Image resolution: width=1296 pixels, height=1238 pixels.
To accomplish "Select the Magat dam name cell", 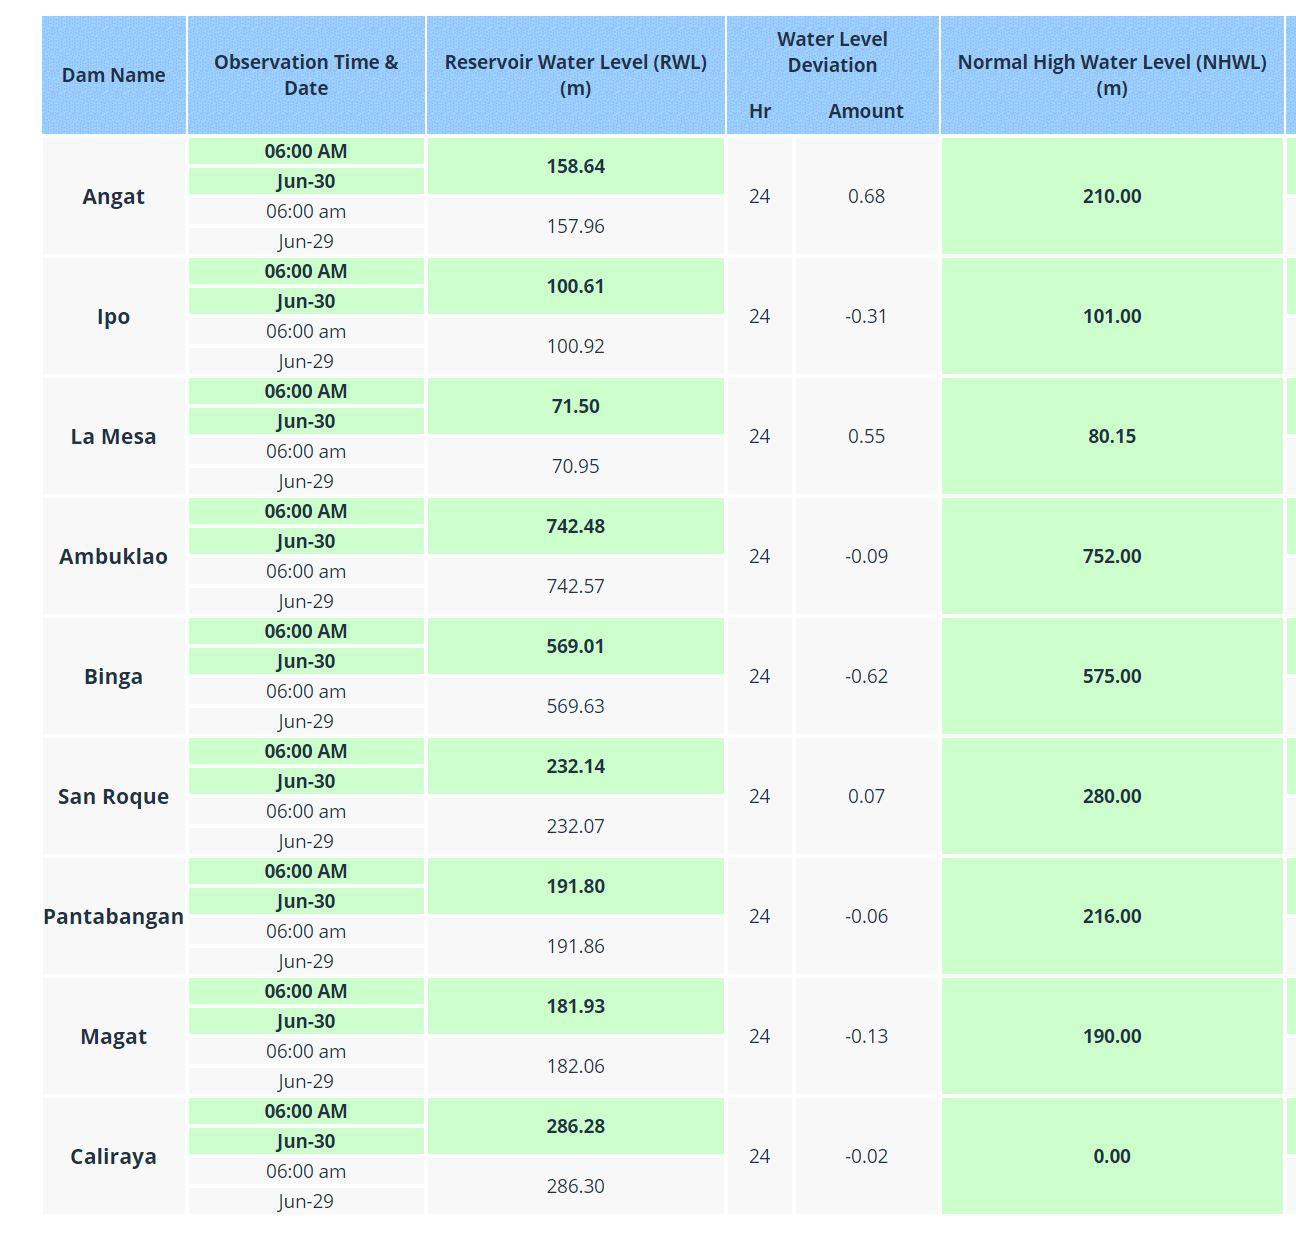I will click(113, 1036).
